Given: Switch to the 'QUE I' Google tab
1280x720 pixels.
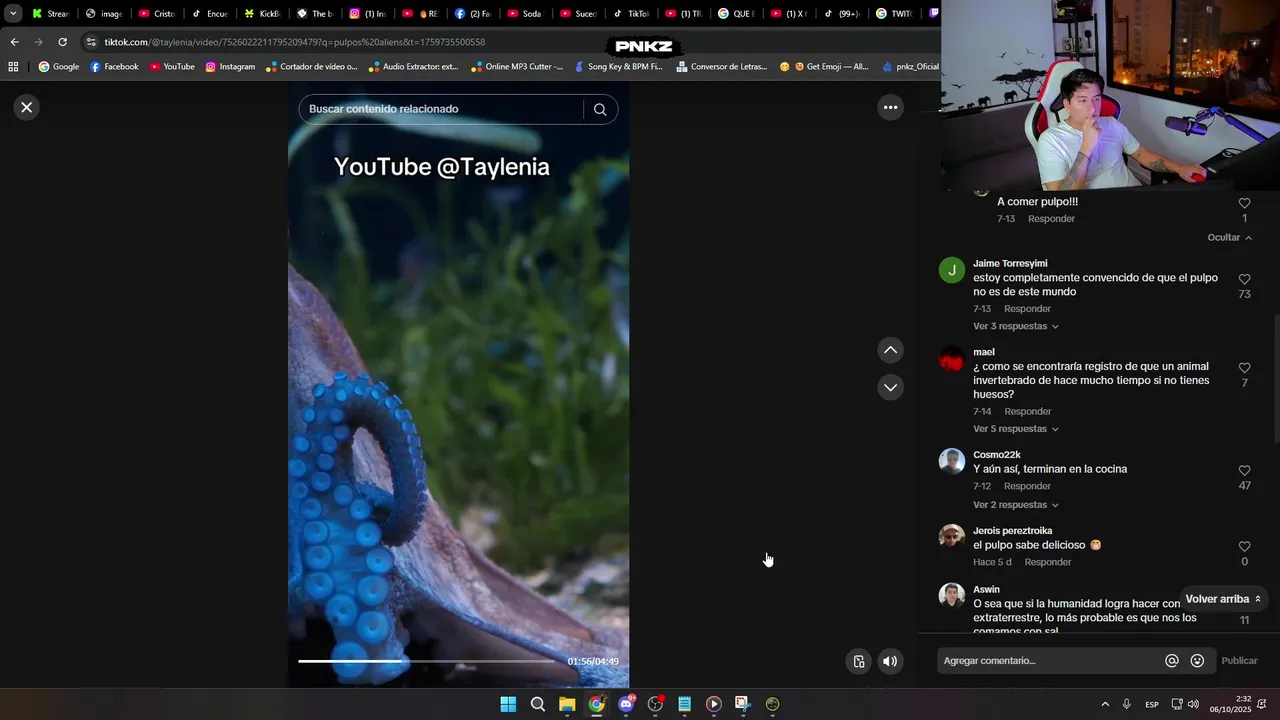Looking at the screenshot, I should point(736,14).
